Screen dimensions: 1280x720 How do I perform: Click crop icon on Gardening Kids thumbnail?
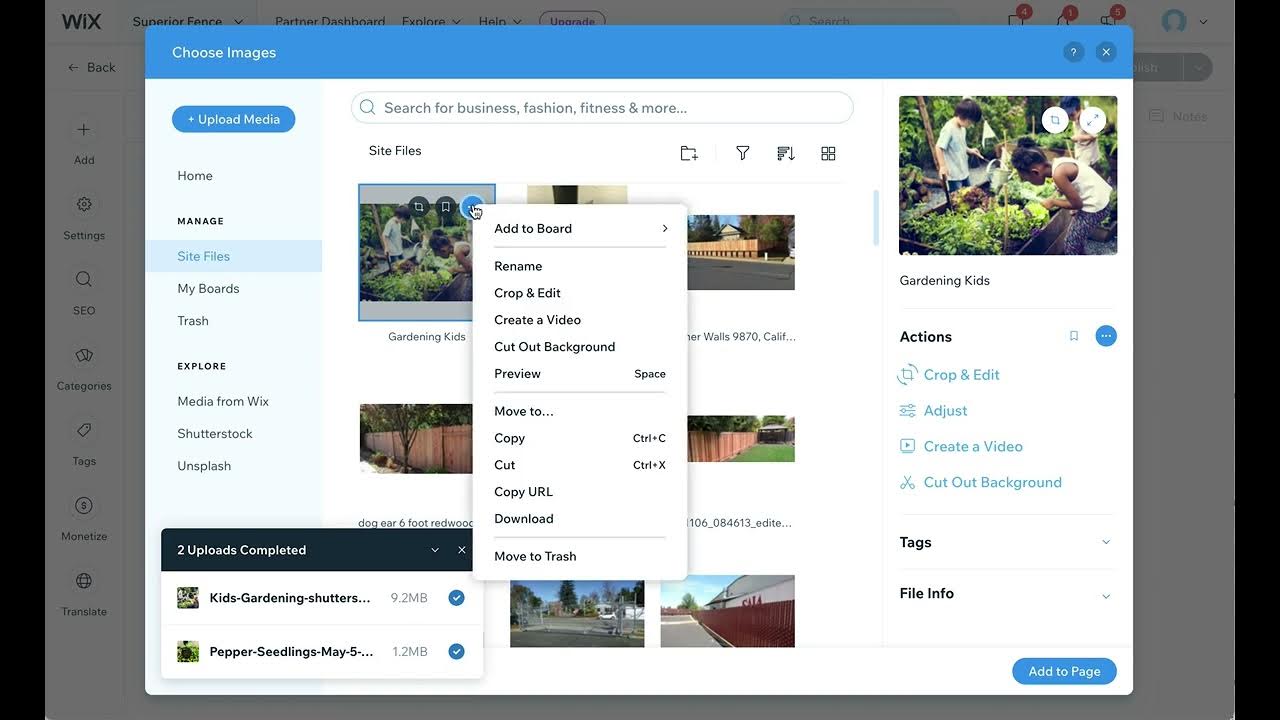(x=418, y=207)
